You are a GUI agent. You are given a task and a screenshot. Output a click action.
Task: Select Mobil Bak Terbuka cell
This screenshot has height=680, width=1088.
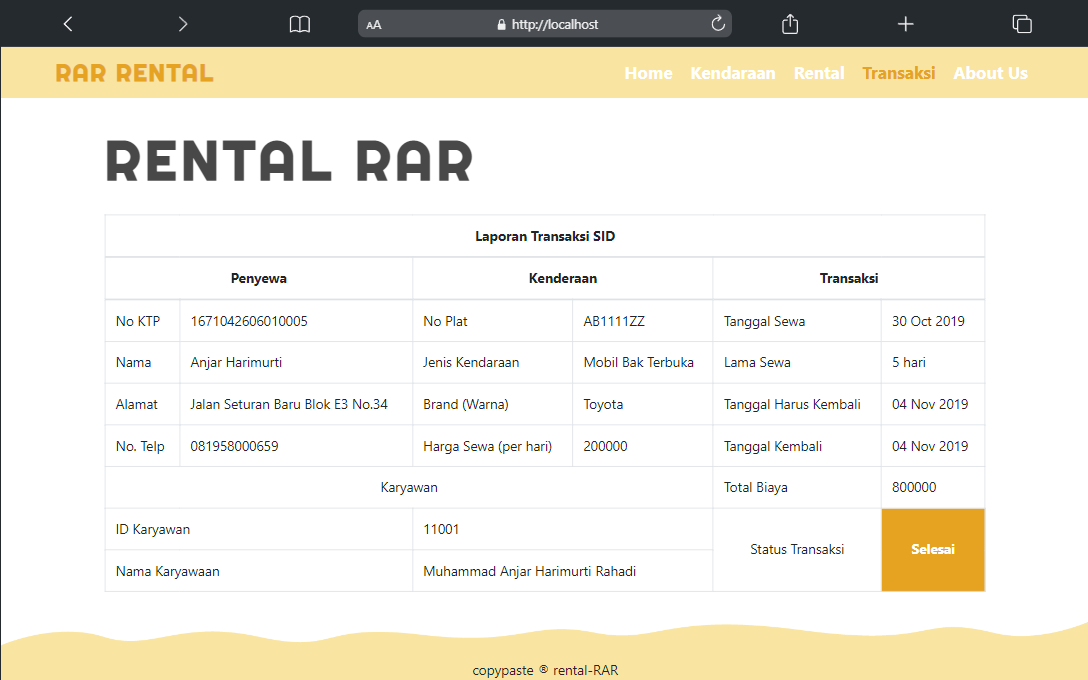pos(643,362)
